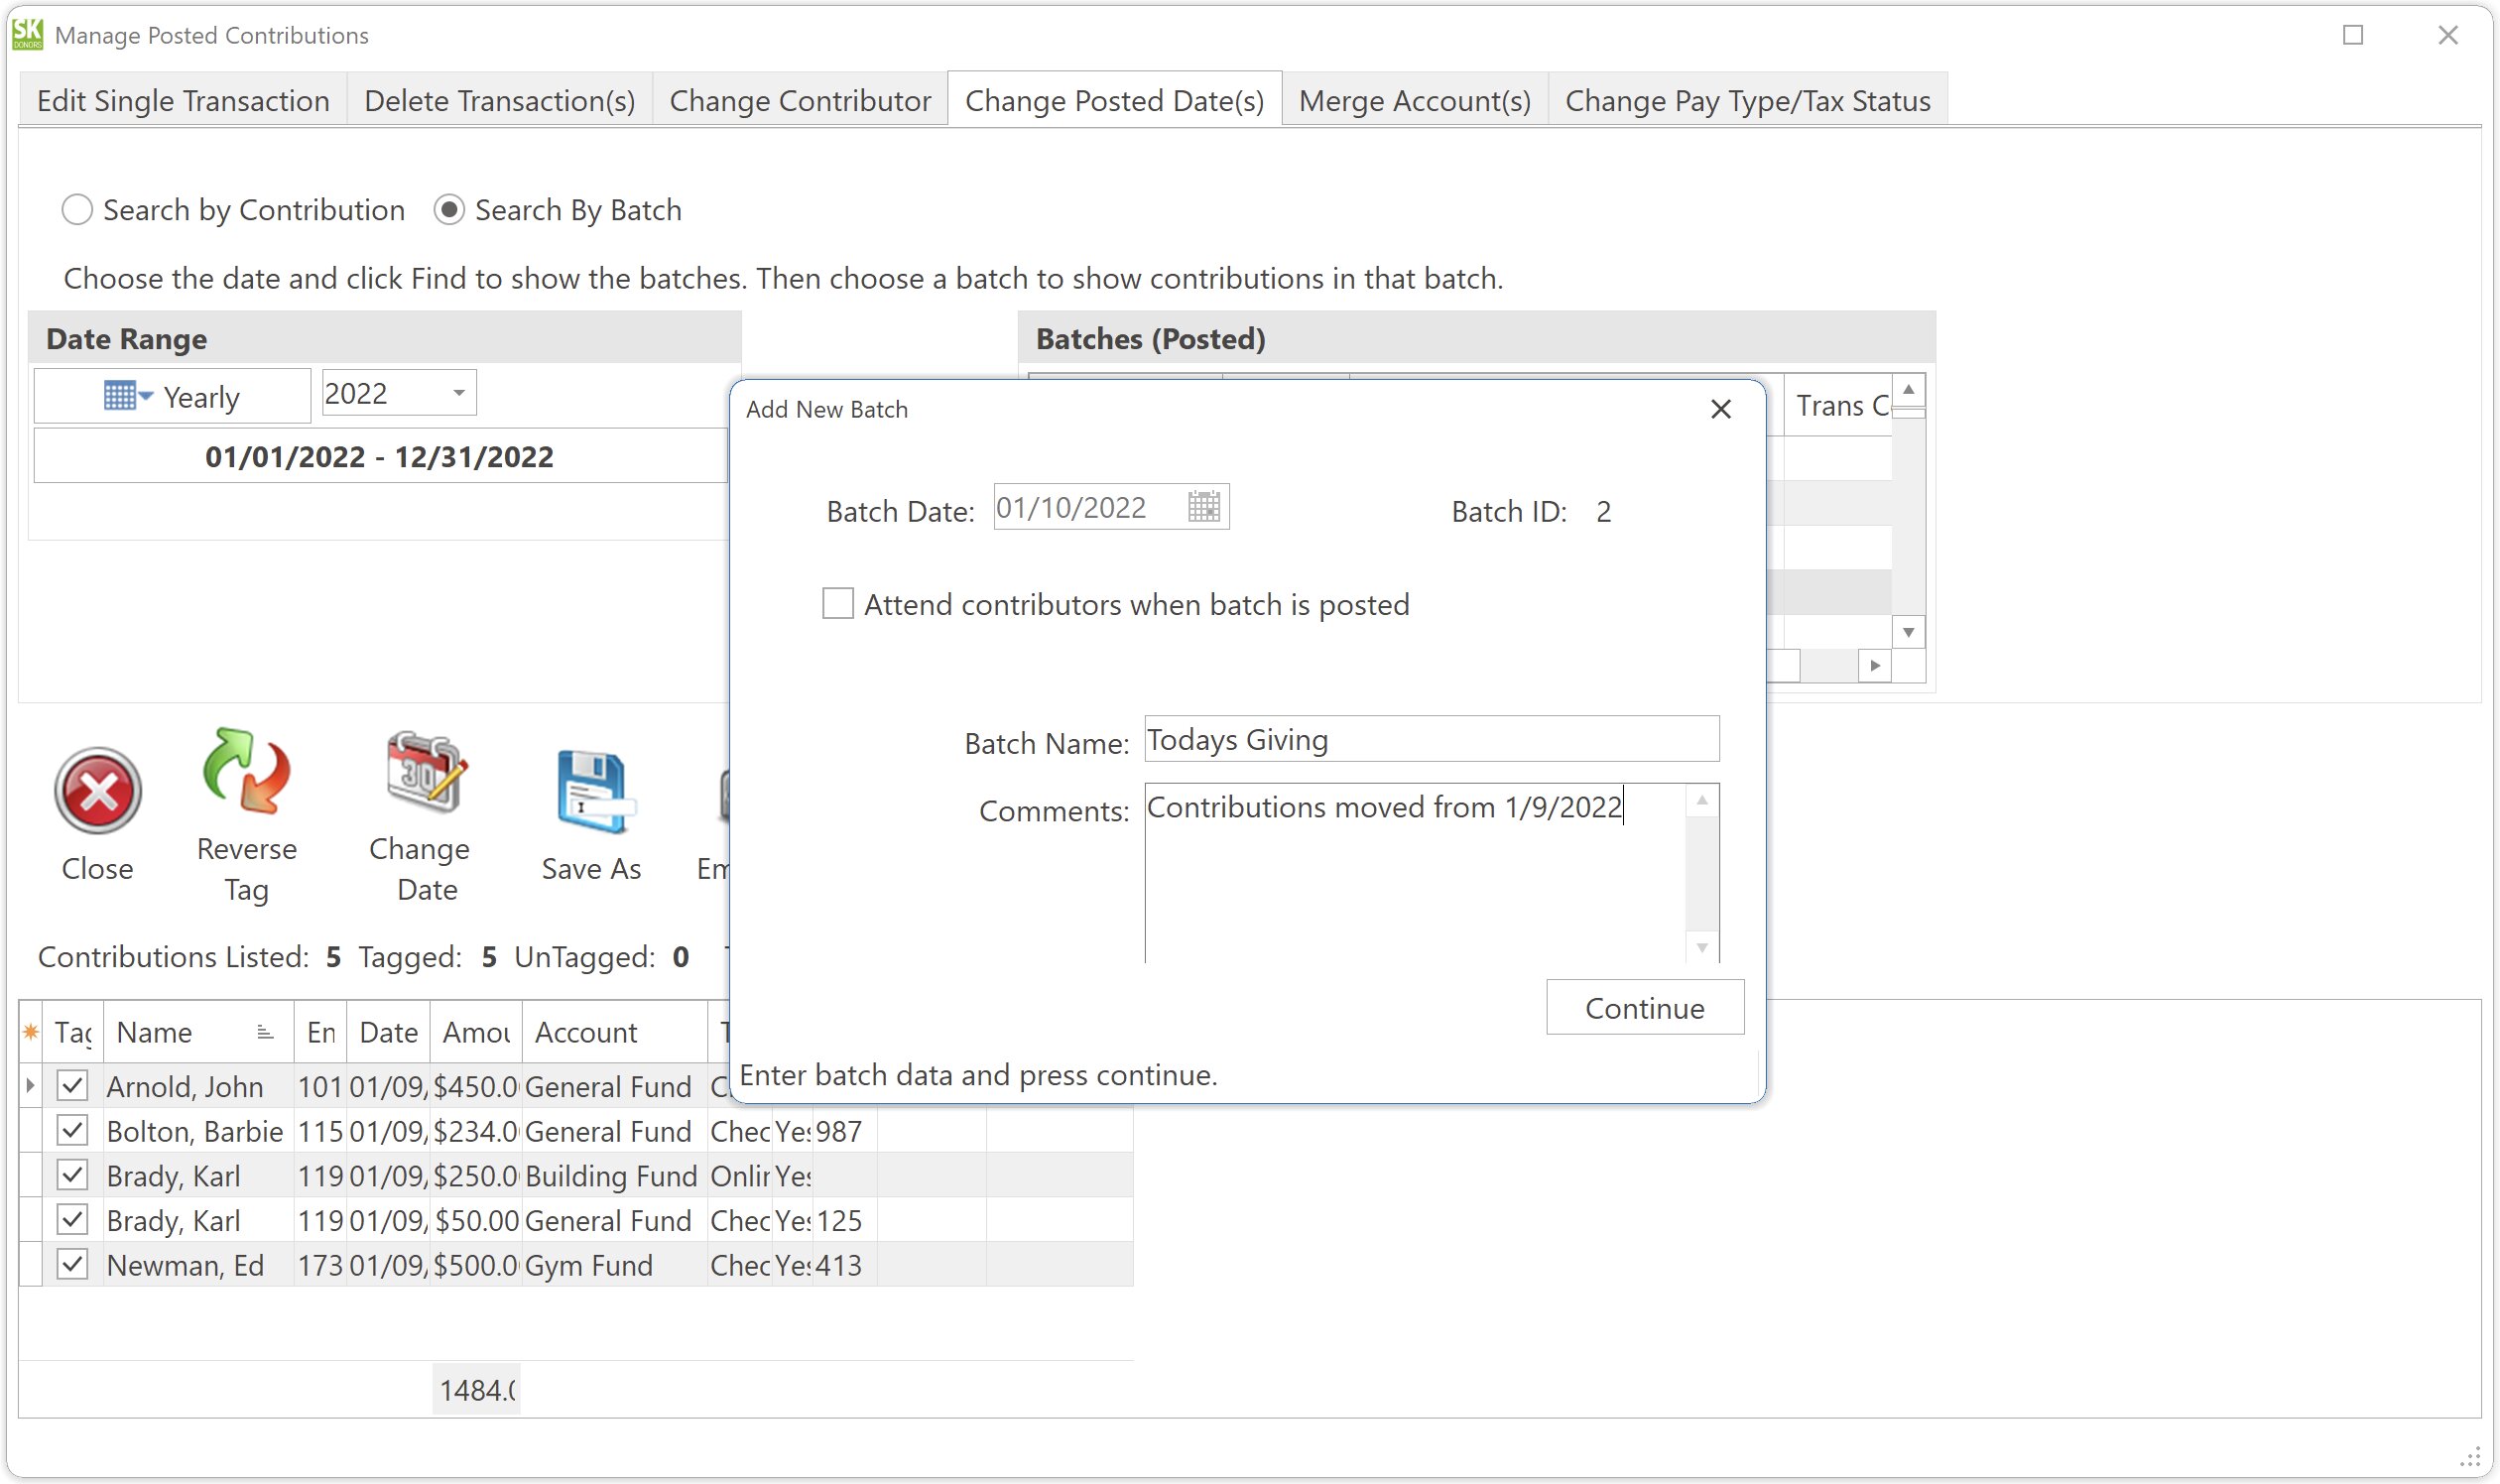Click the calendar icon in Date Range panel
Screen dimensions: 2500x1484
click(119, 395)
